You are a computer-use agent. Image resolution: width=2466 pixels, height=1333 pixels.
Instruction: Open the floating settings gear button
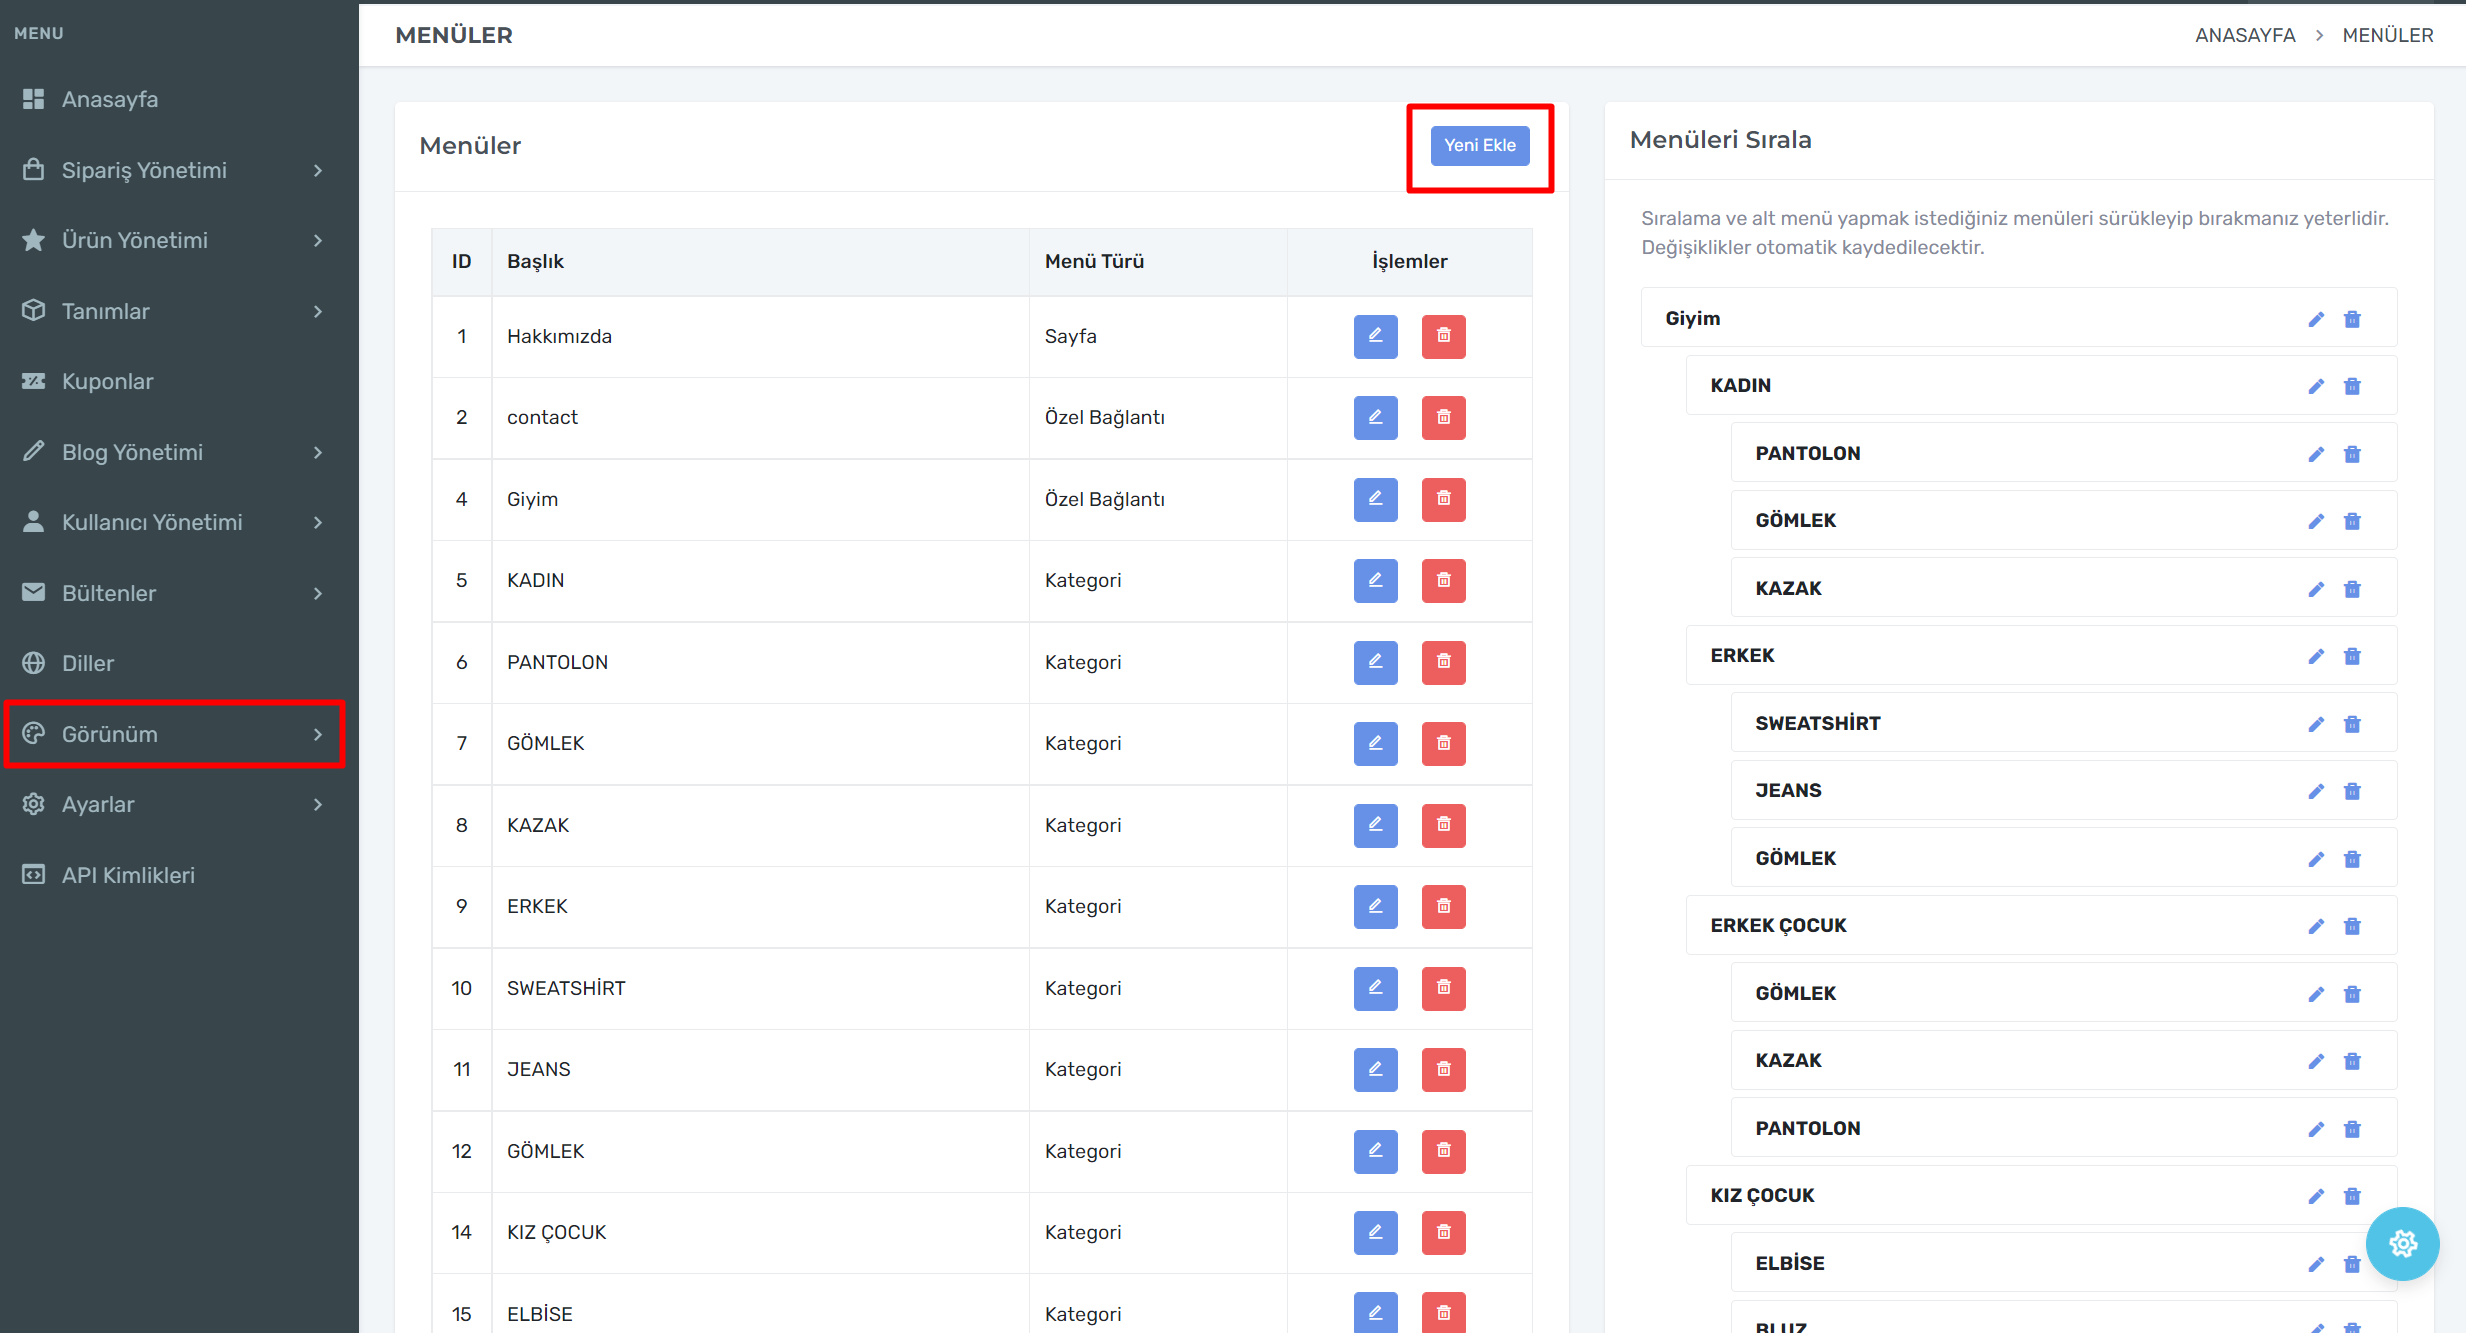(2402, 1243)
